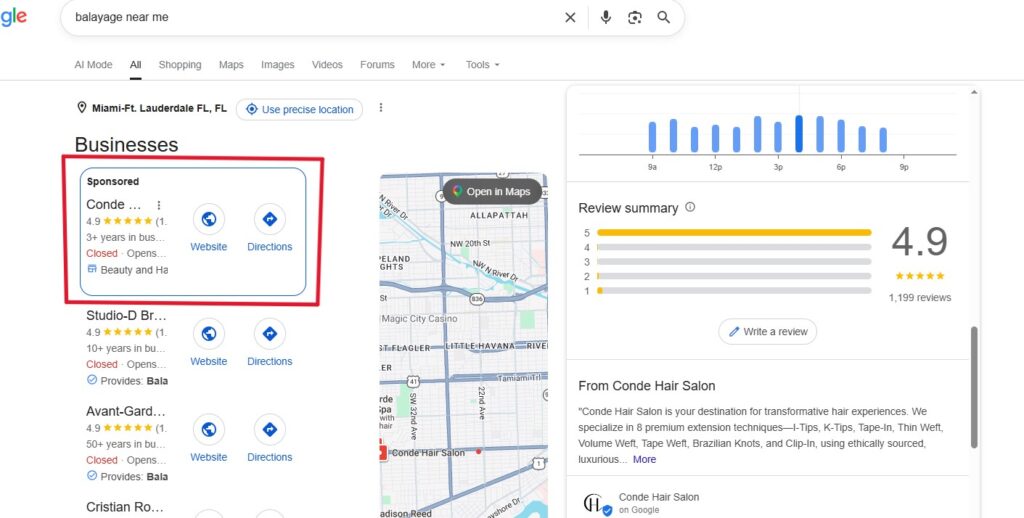Click the location pin icon
Image resolution: width=1024 pixels, height=518 pixels.
[82, 108]
